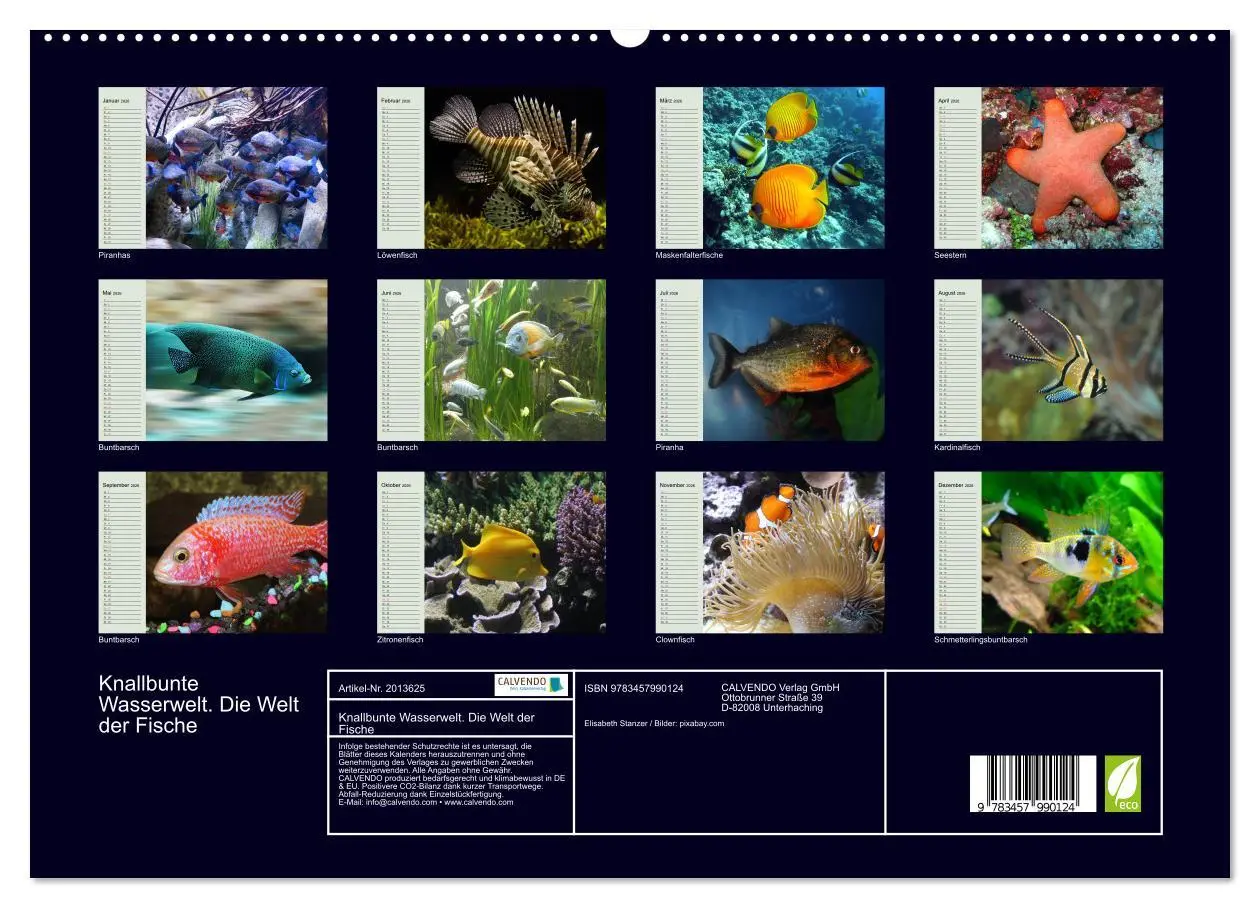Click the 'Dezember' month heading on the calendar strip
The image size is (1260, 908).
point(949,485)
